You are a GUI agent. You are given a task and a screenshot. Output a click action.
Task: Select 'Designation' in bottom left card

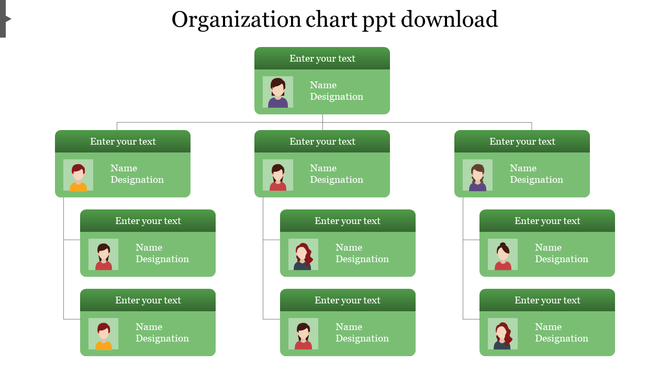[162, 339]
